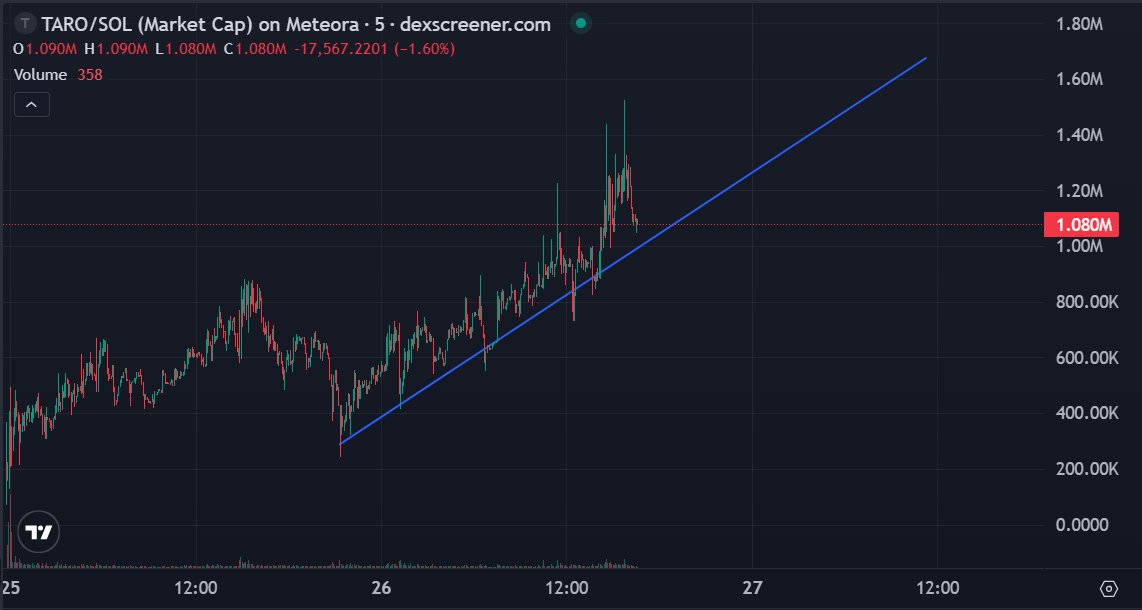Screen dimensions: 1142x610
Task: Click the 1.20M price axis label
Action: (x=1079, y=191)
